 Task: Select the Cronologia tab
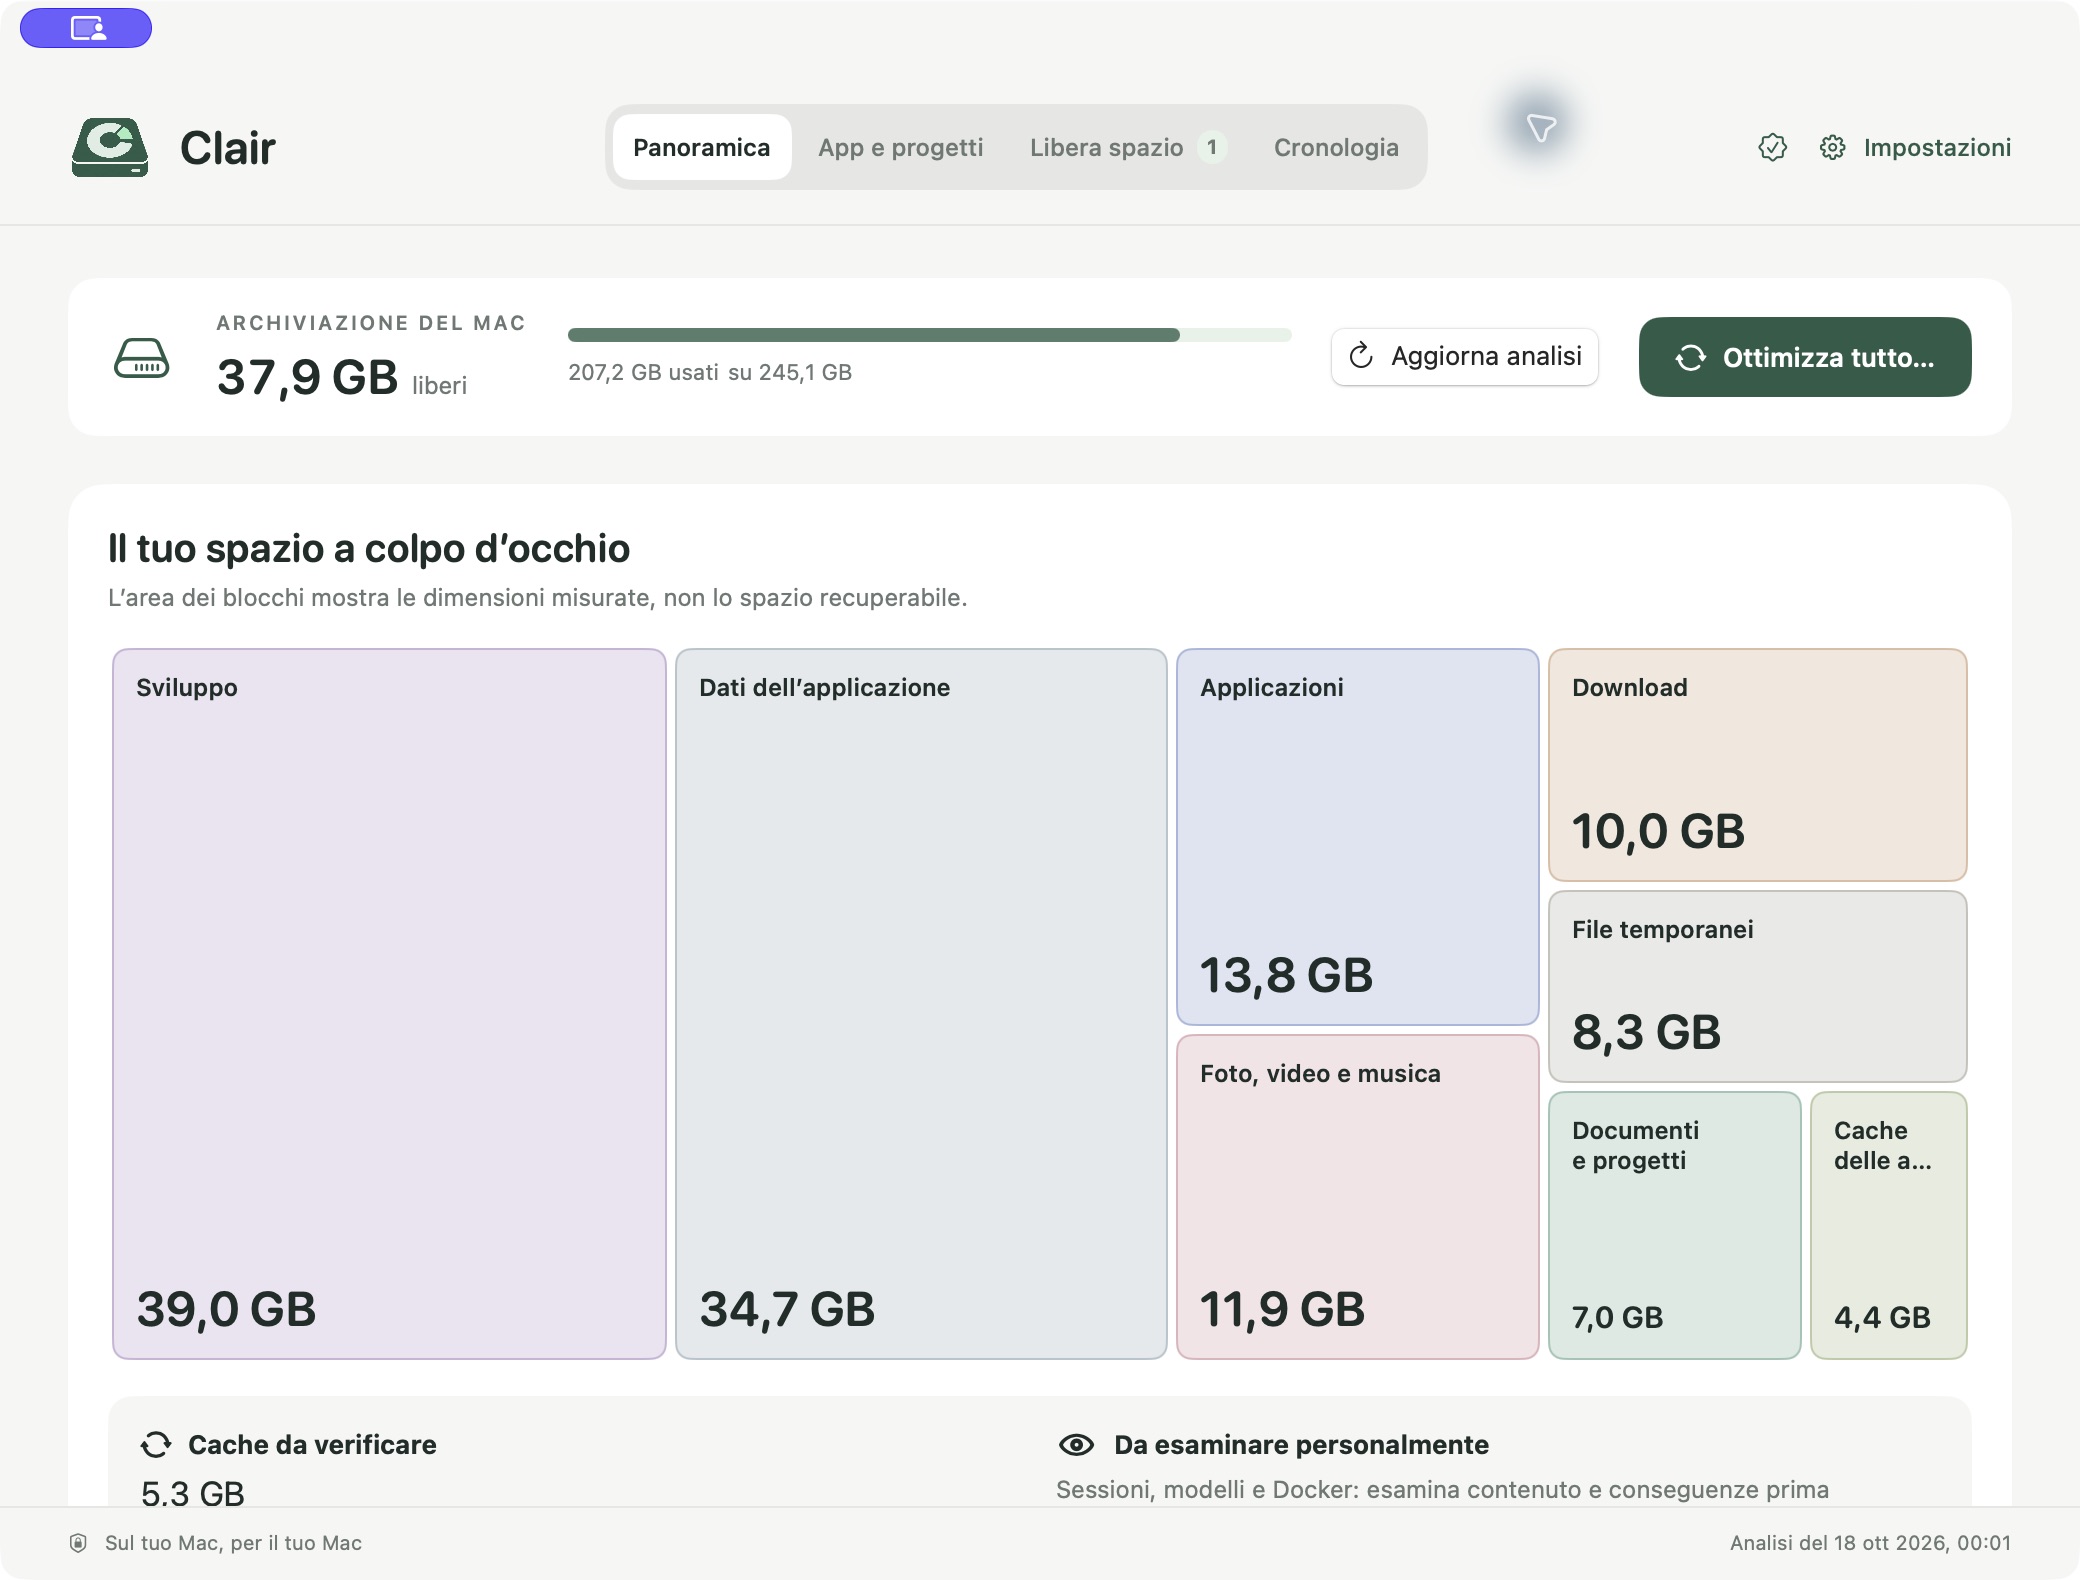[1336, 148]
